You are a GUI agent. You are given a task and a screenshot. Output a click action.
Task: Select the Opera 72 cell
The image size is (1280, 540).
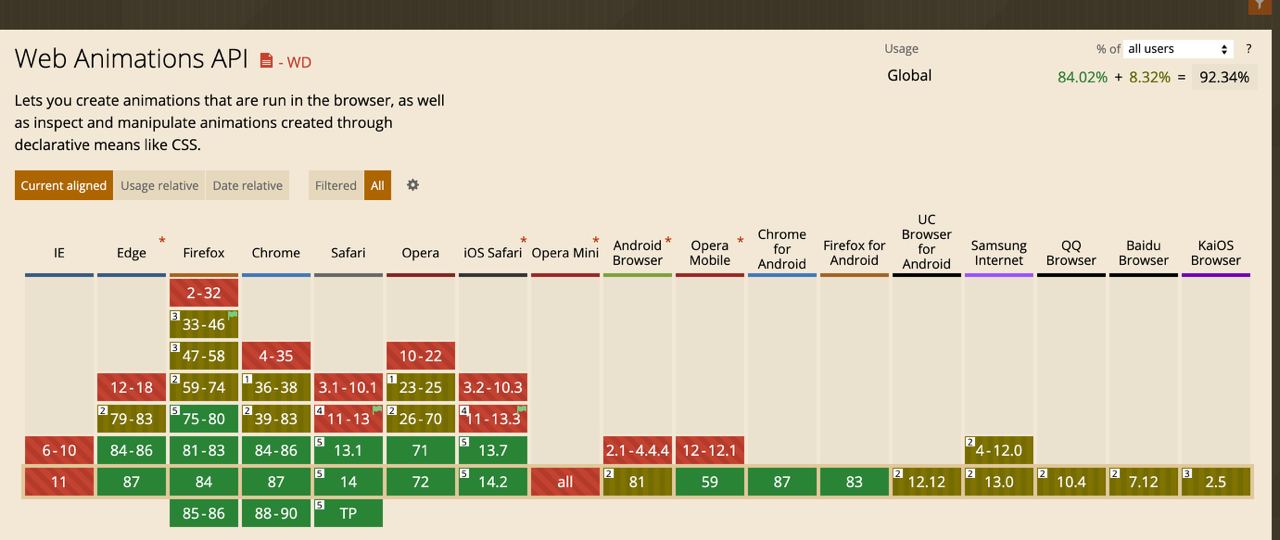(420, 482)
